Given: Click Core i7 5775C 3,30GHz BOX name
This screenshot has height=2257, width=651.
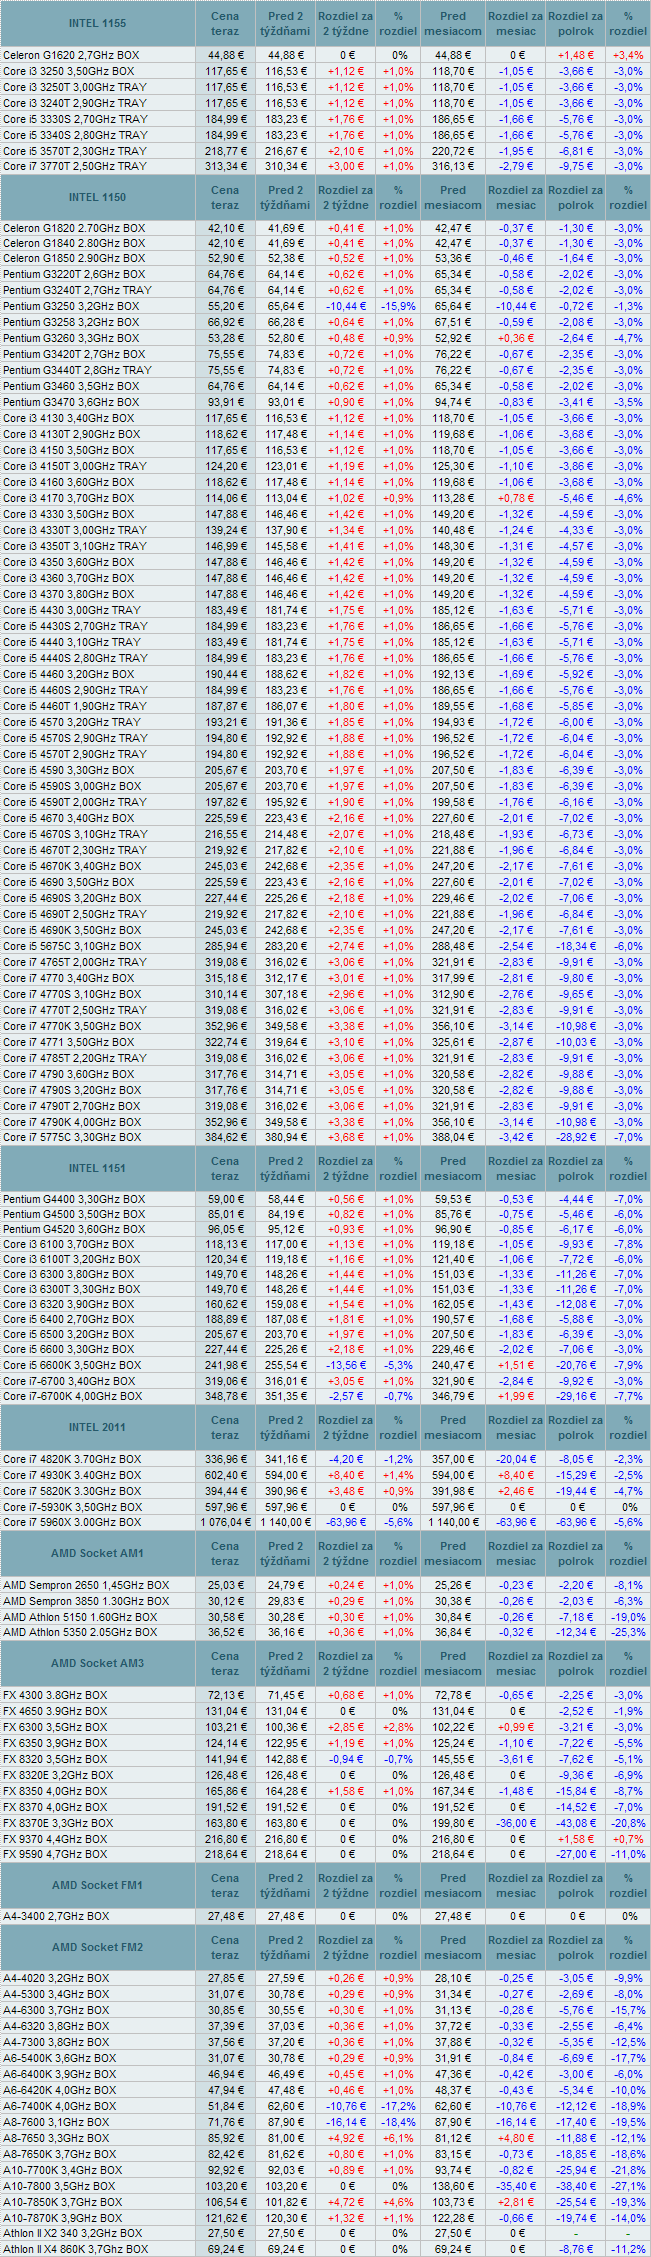Looking at the screenshot, I should tap(72, 1137).
